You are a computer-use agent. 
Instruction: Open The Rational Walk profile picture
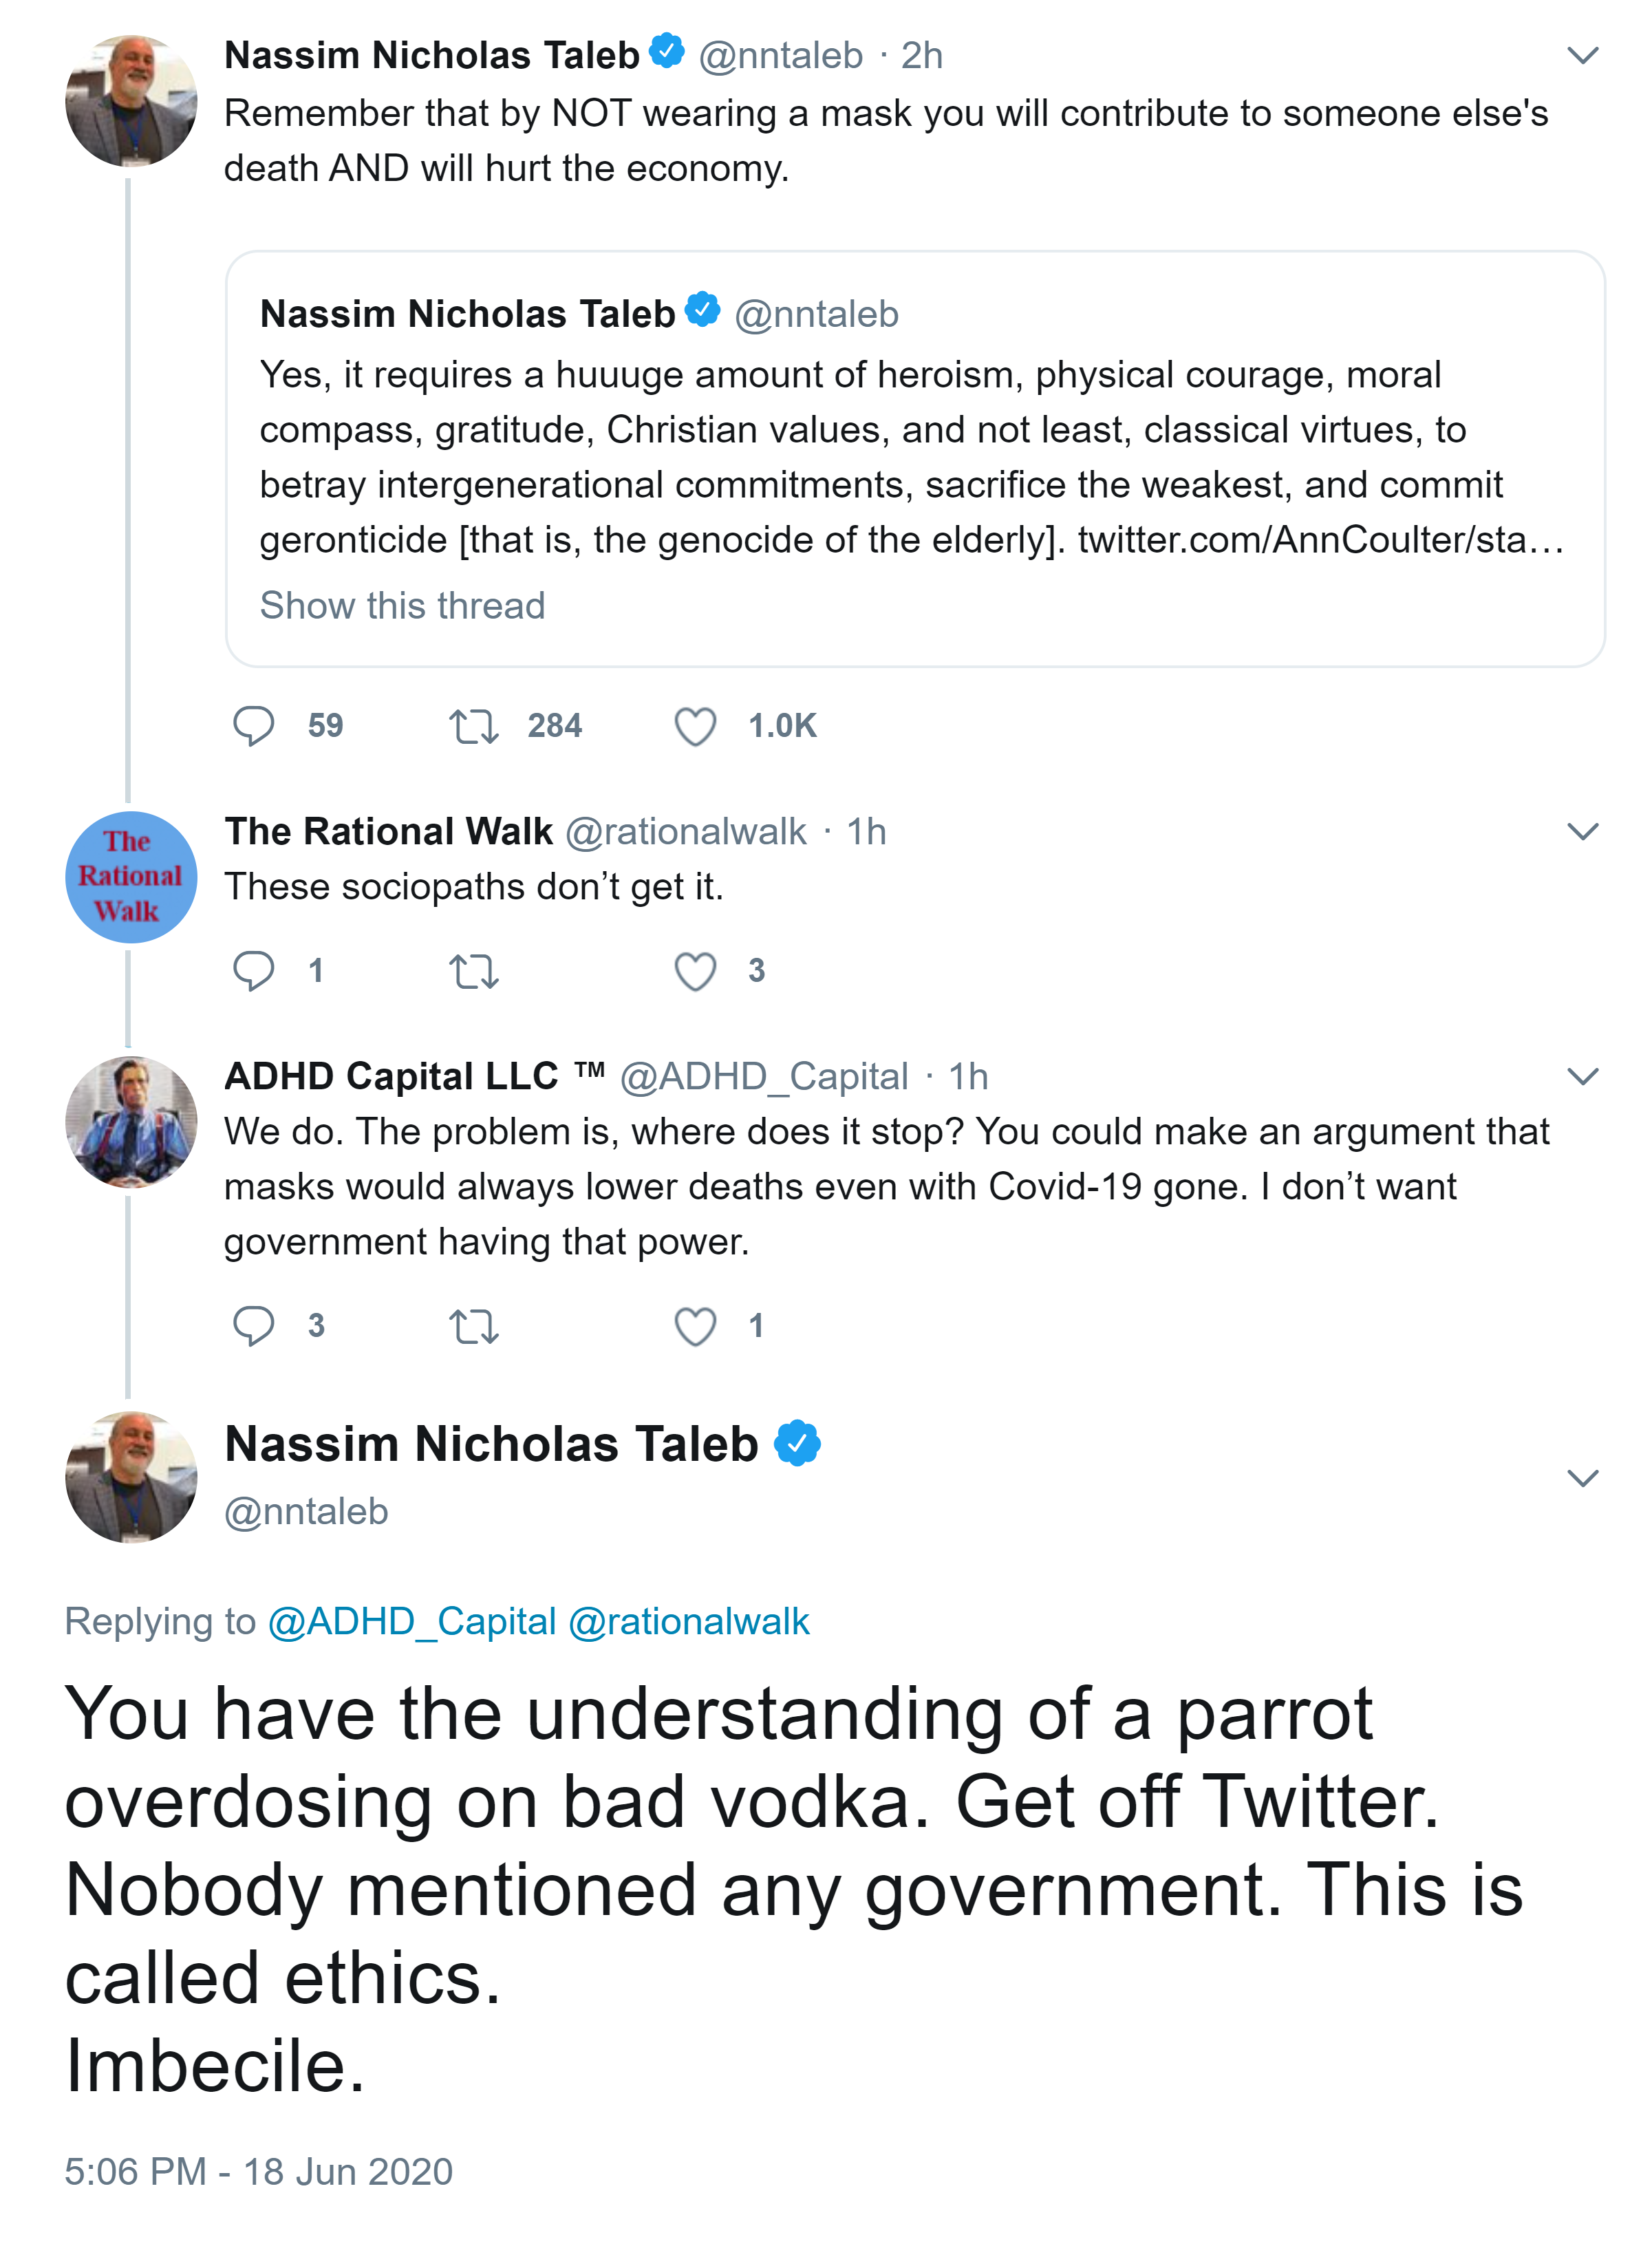[x=130, y=877]
